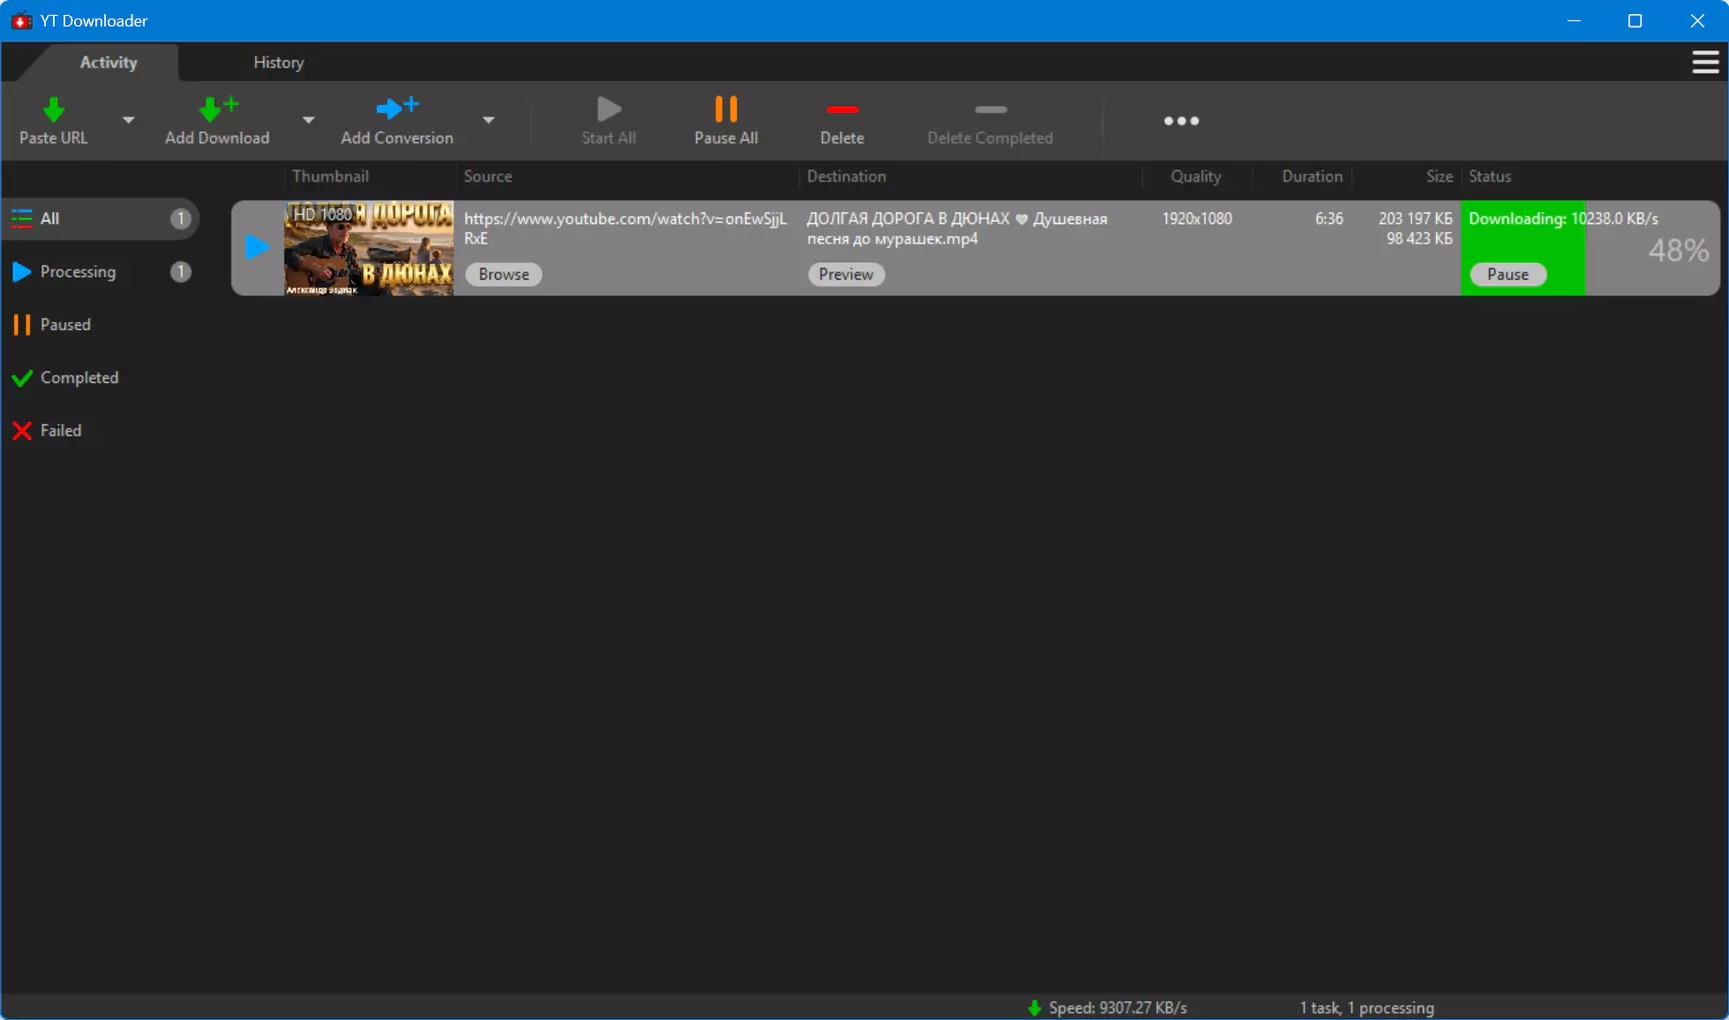Click the YouTube source URL text
The width and height of the screenshot is (1729, 1020).
pos(625,228)
